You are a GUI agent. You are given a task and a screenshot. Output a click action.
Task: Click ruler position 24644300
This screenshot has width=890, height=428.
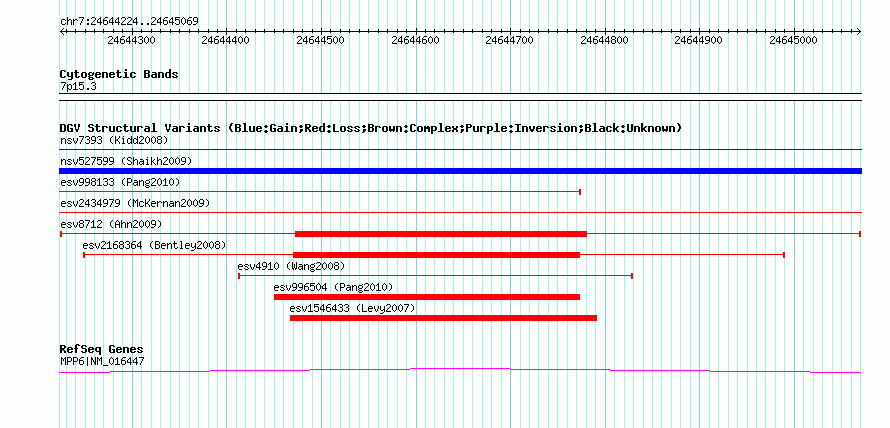click(x=131, y=40)
